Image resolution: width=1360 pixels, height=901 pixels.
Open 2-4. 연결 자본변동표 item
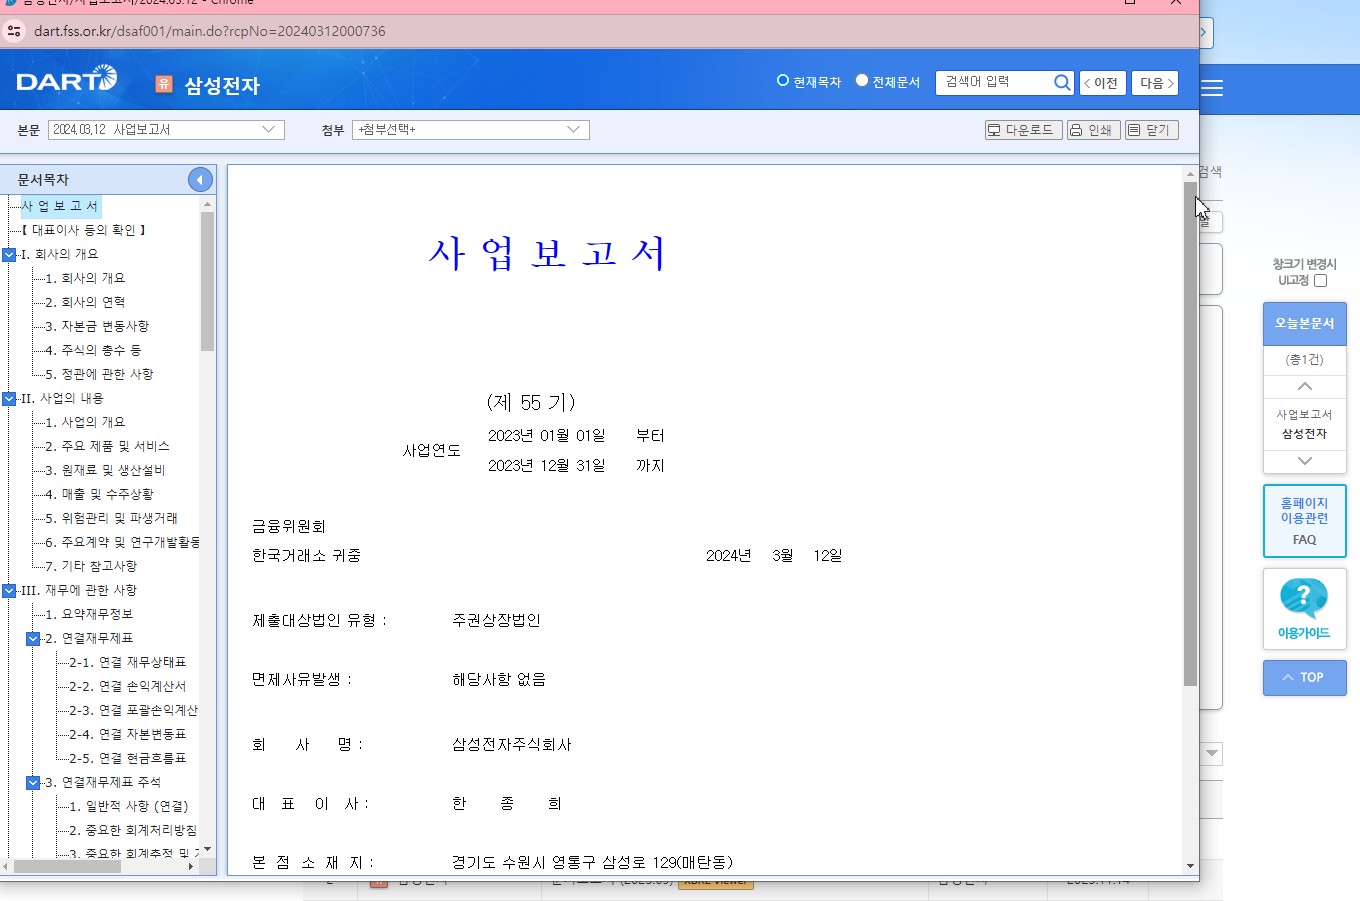pos(127,734)
